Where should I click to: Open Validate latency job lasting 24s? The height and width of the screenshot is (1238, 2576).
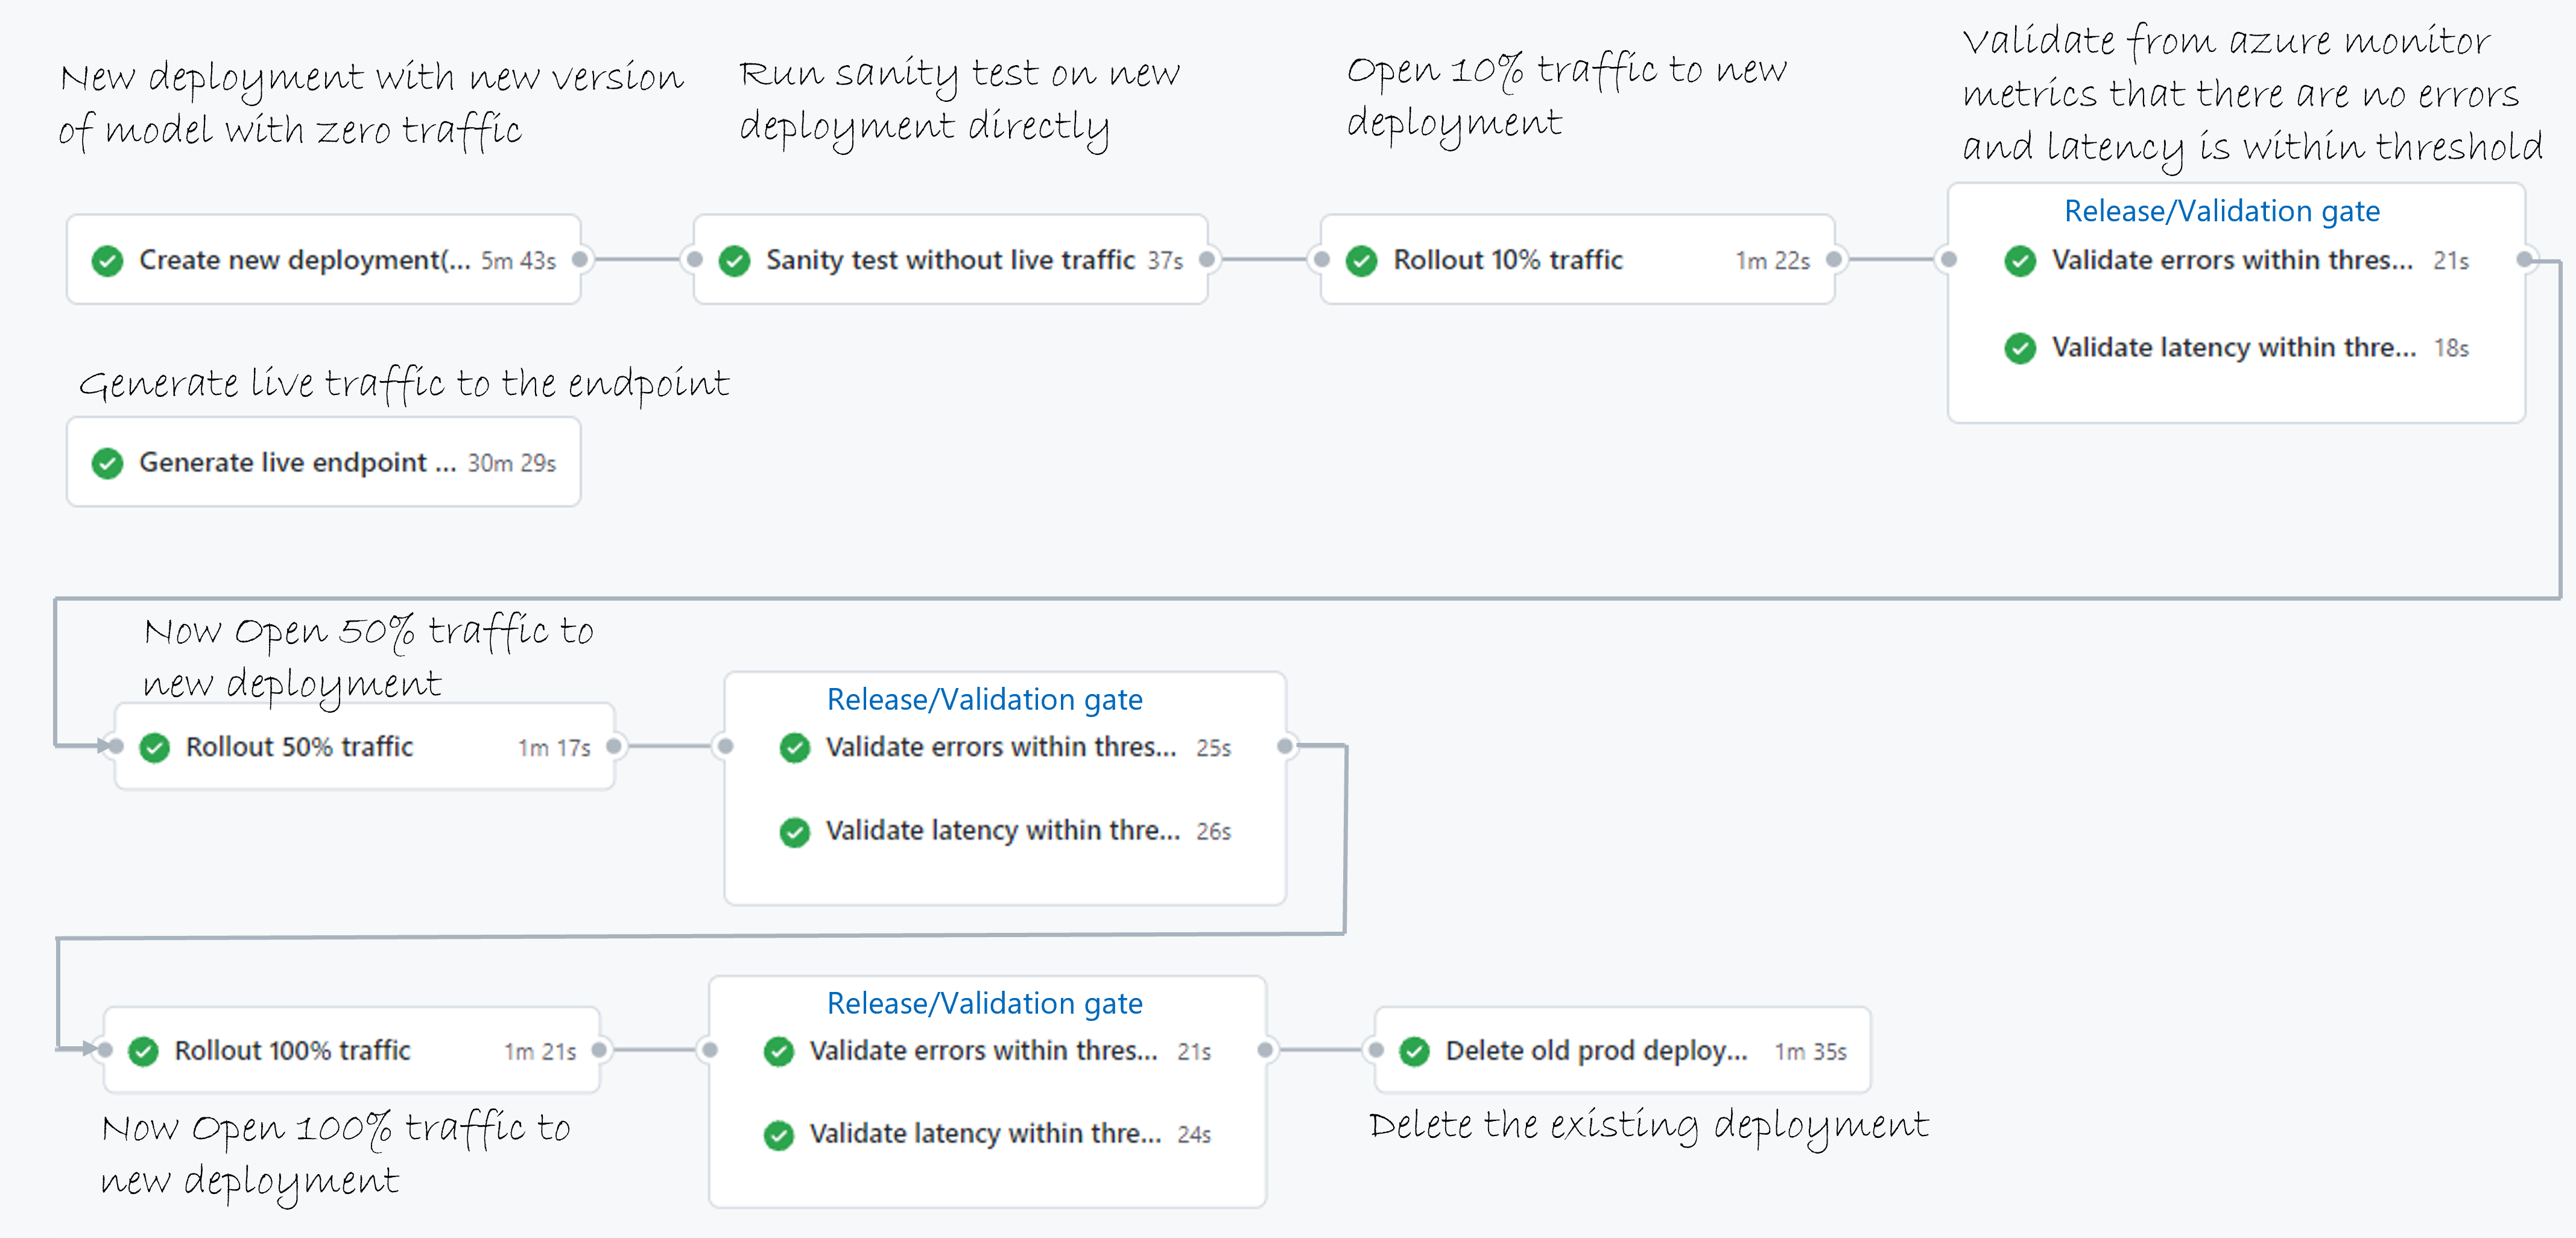point(985,1134)
